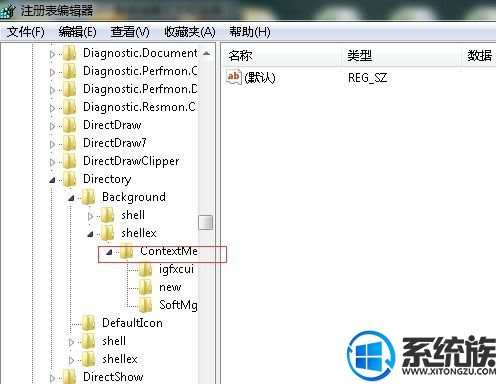Image resolution: width=496 pixels, height=384 pixels.
Task: Select the SoftMg folder icon
Action: [x=146, y=305]
